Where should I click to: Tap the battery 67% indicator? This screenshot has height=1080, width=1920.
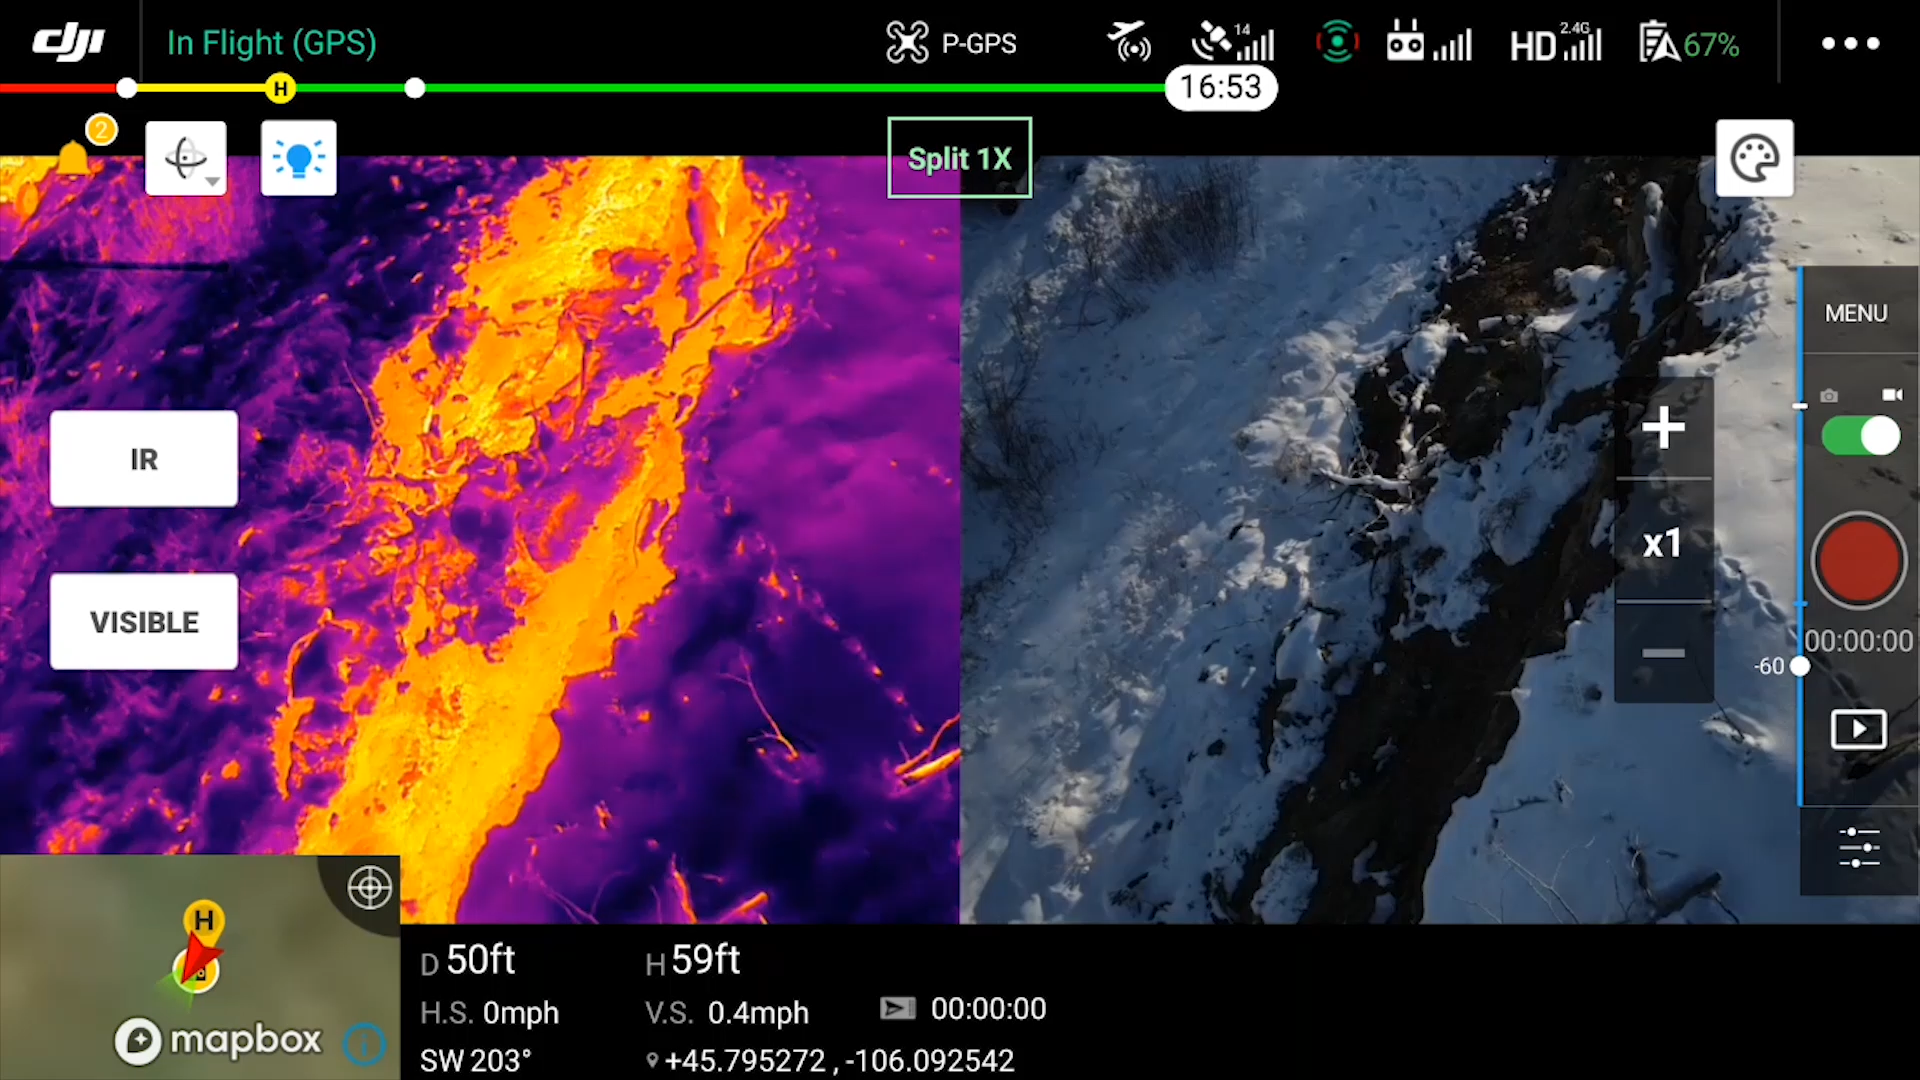1689,44
